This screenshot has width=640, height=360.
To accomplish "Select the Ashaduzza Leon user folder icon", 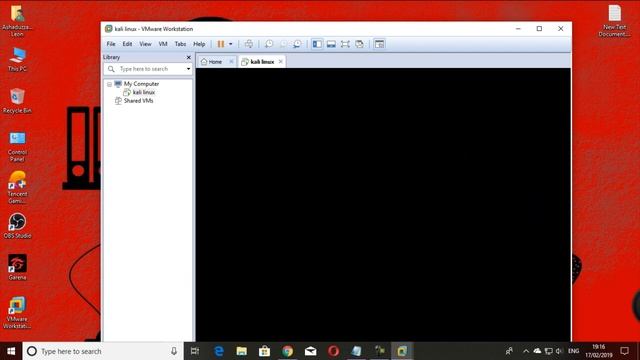I will point(17,21).
